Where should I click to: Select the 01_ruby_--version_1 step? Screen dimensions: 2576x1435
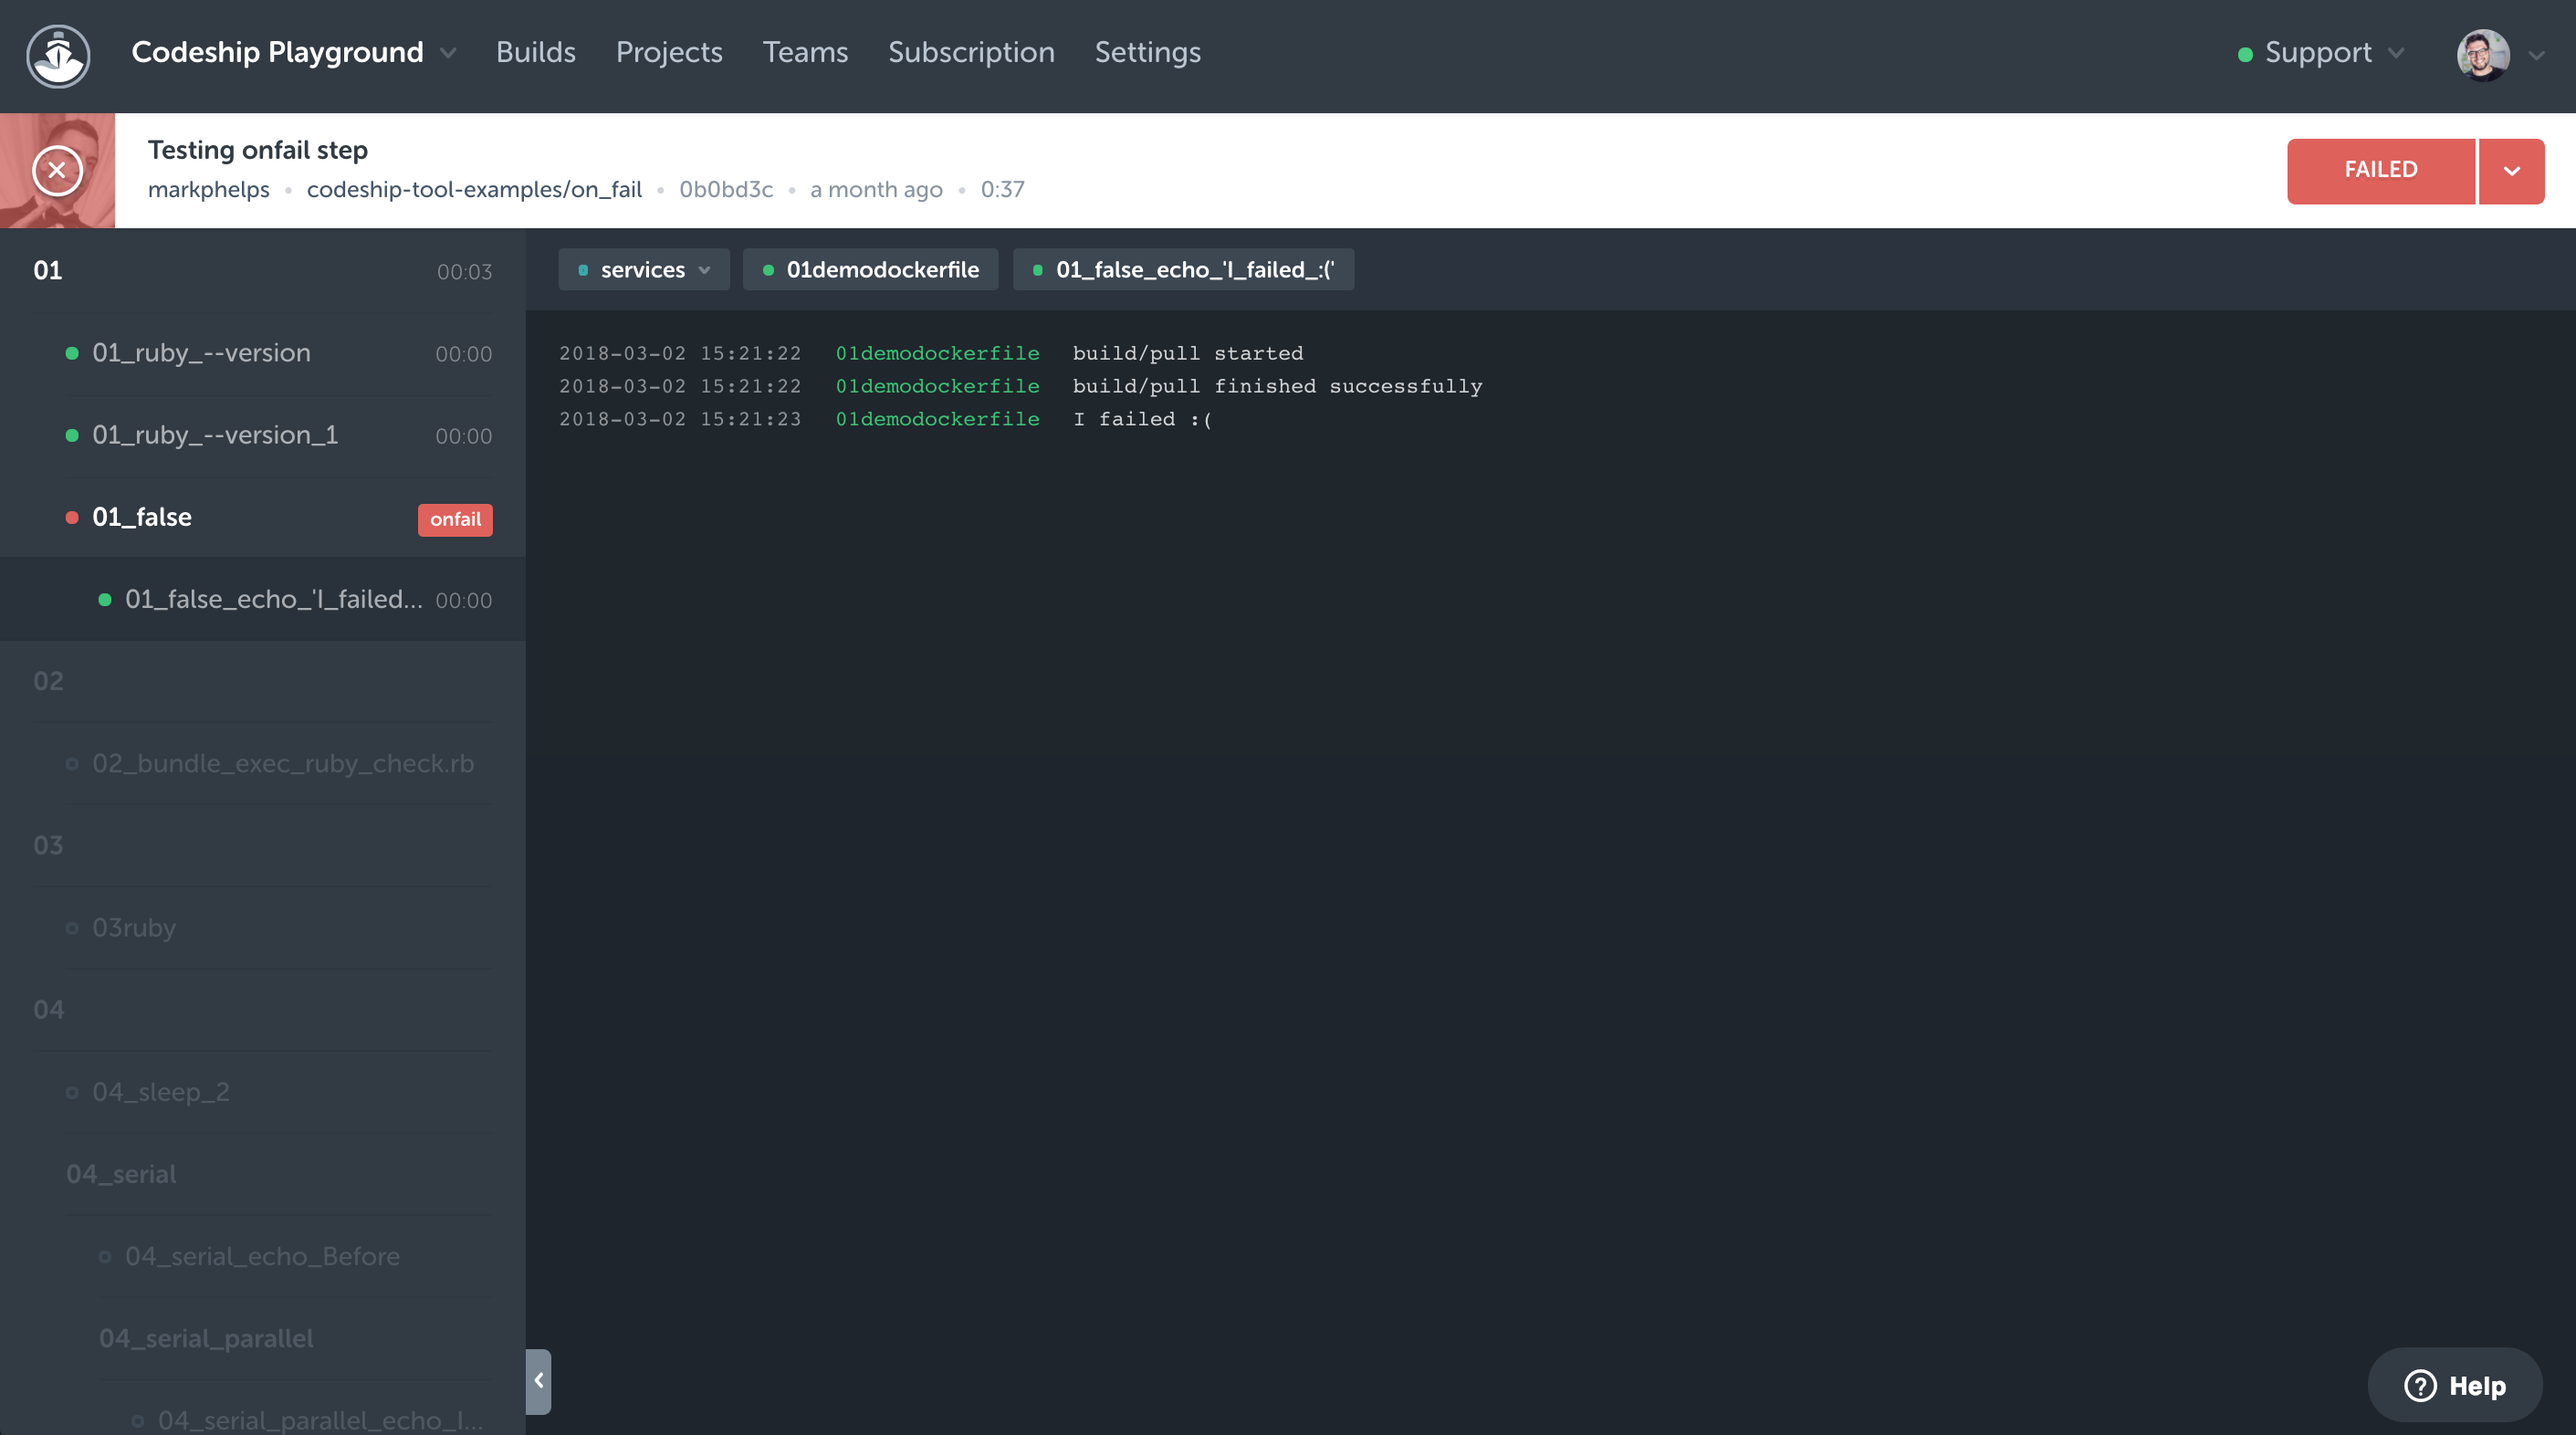(x=263, y=435)
